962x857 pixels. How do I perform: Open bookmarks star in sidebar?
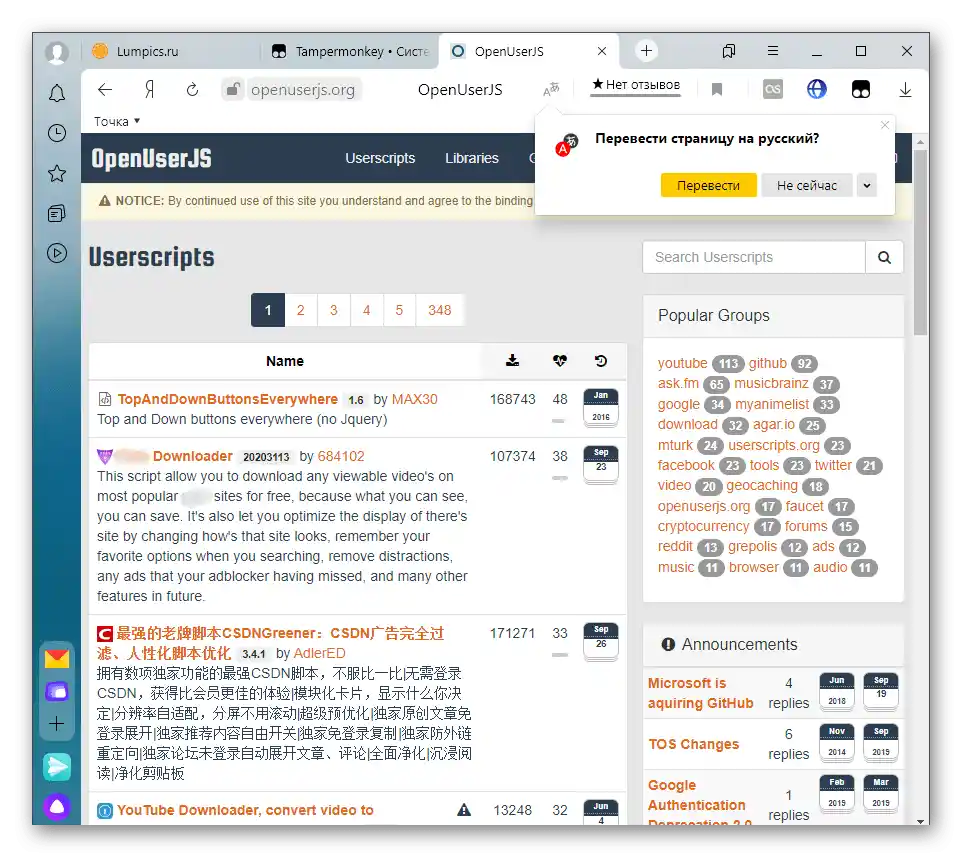coord(56,174)
